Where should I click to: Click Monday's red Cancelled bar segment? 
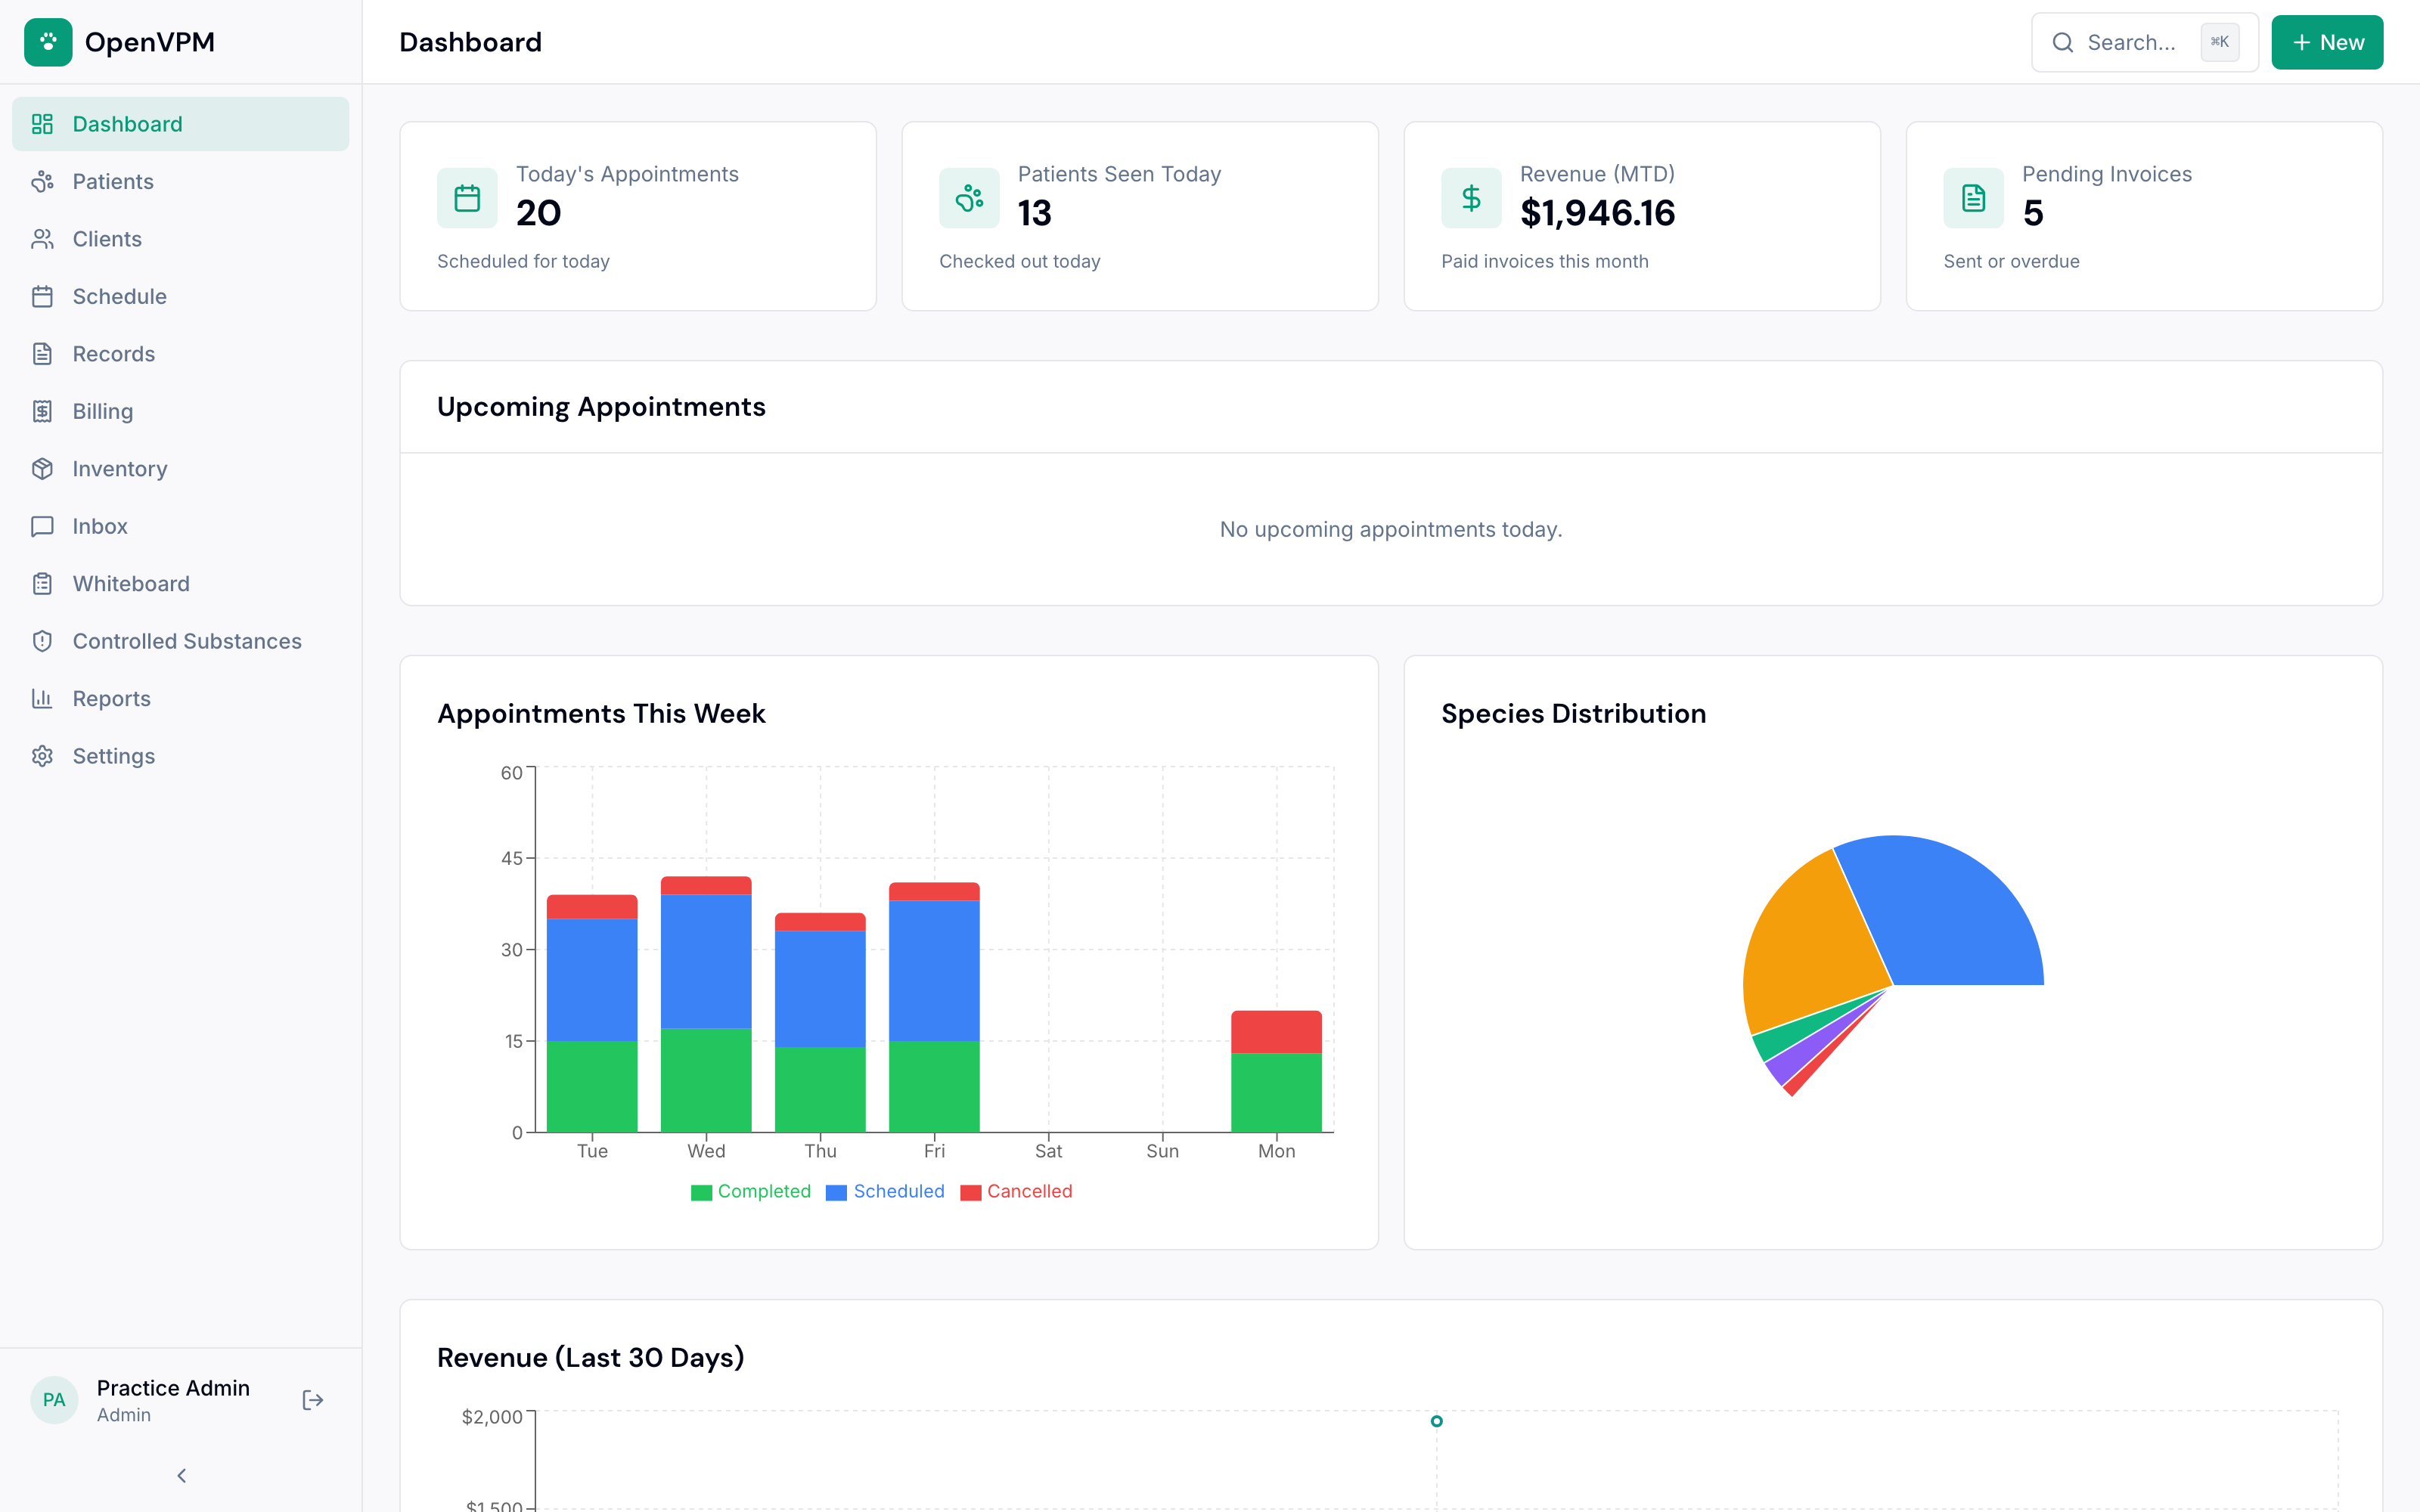point(1276,1031)
